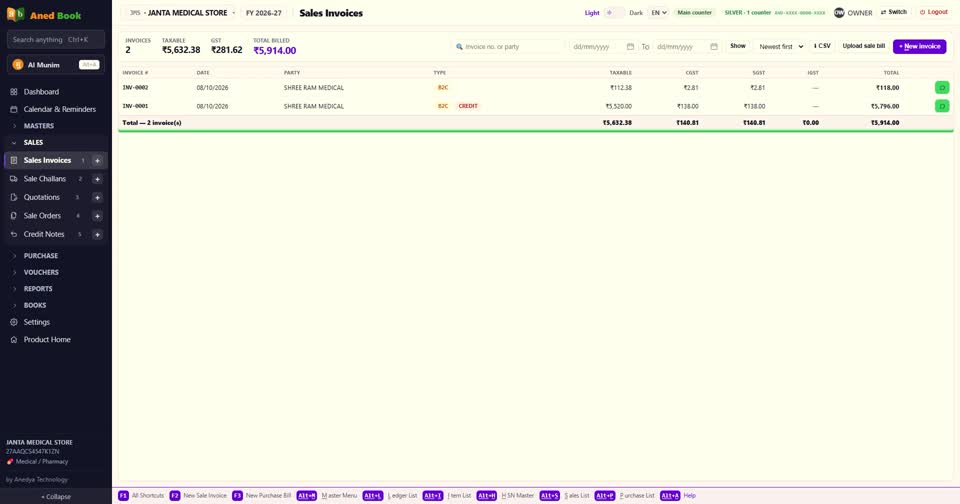
Task: Open the EN language dropdown
Action: tap(658, 12)
